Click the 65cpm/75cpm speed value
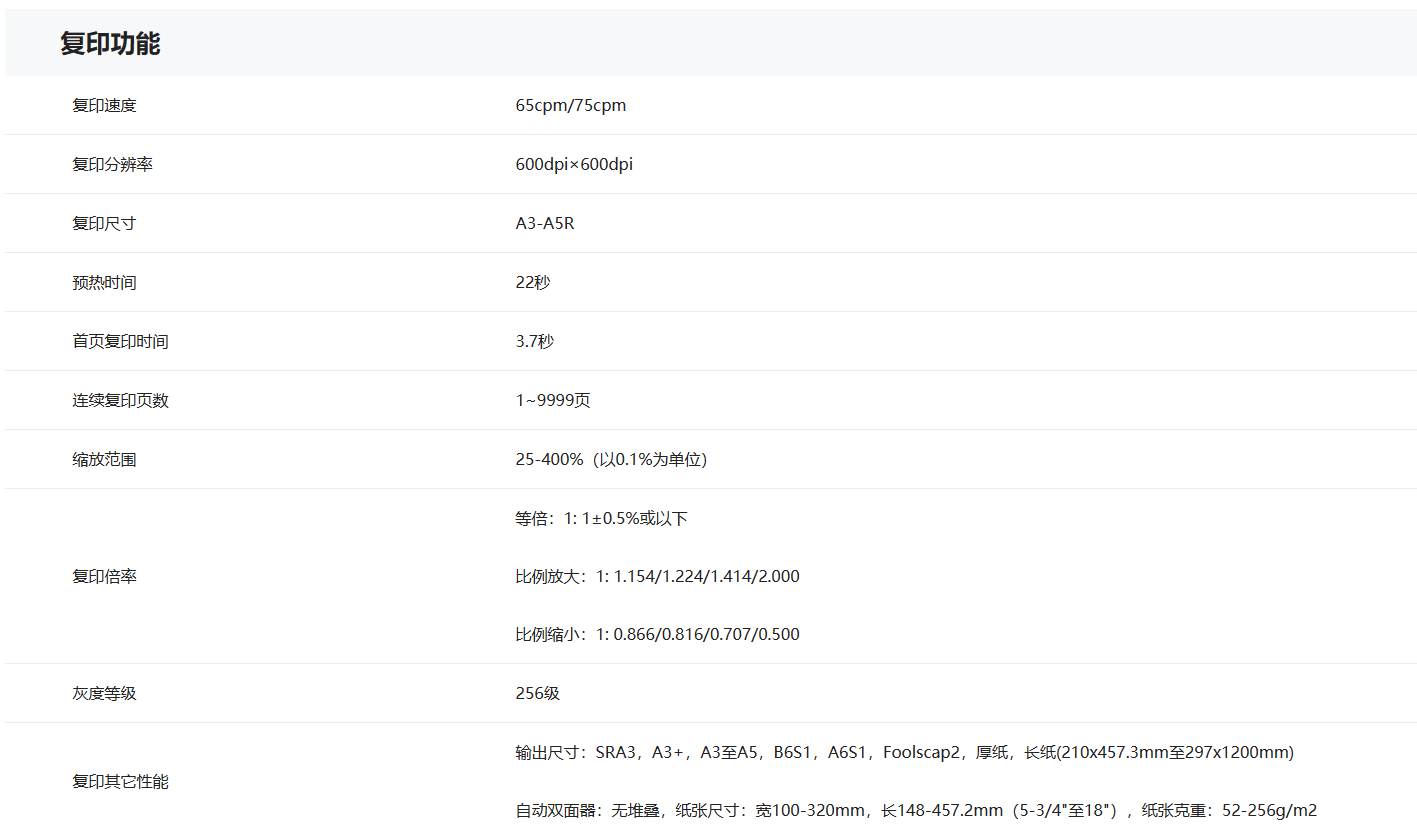This screenshot has height=833, width=1417. (571, 105)
